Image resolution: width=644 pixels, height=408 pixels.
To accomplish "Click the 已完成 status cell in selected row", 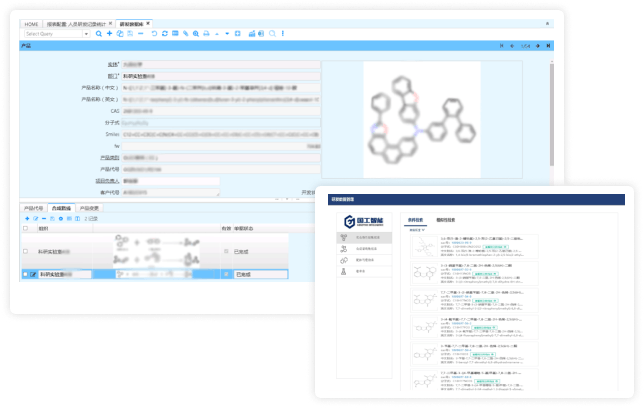I will (x=243, y=272).
